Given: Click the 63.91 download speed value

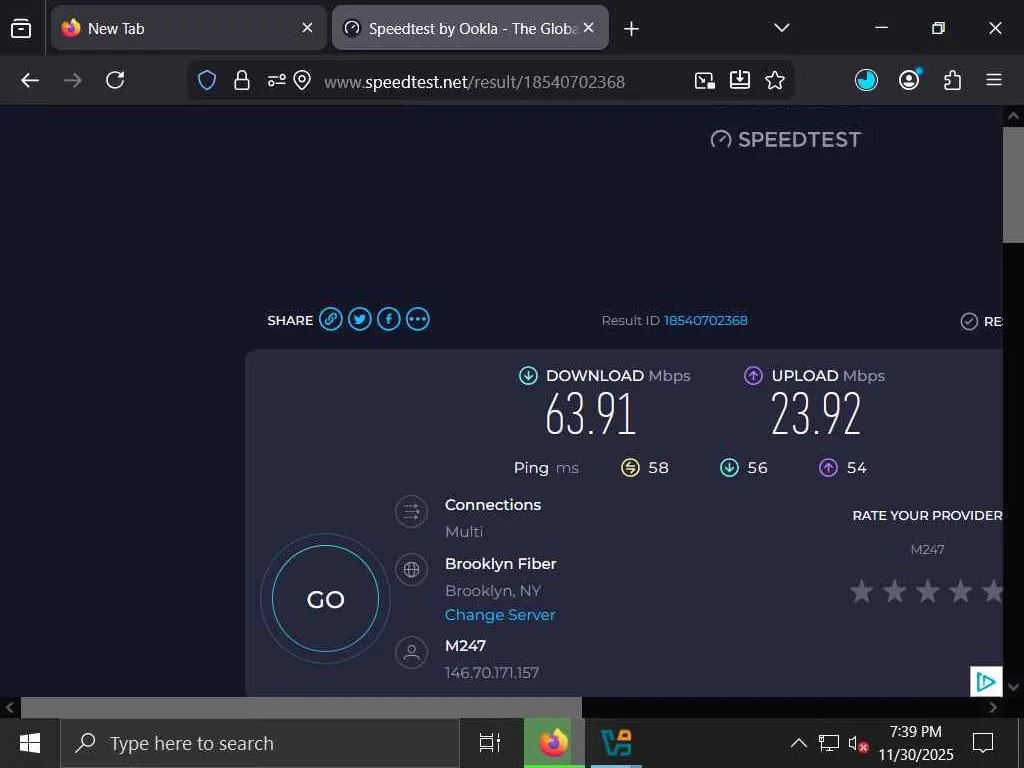Looking at the screenshot, I should click(590, 413).
